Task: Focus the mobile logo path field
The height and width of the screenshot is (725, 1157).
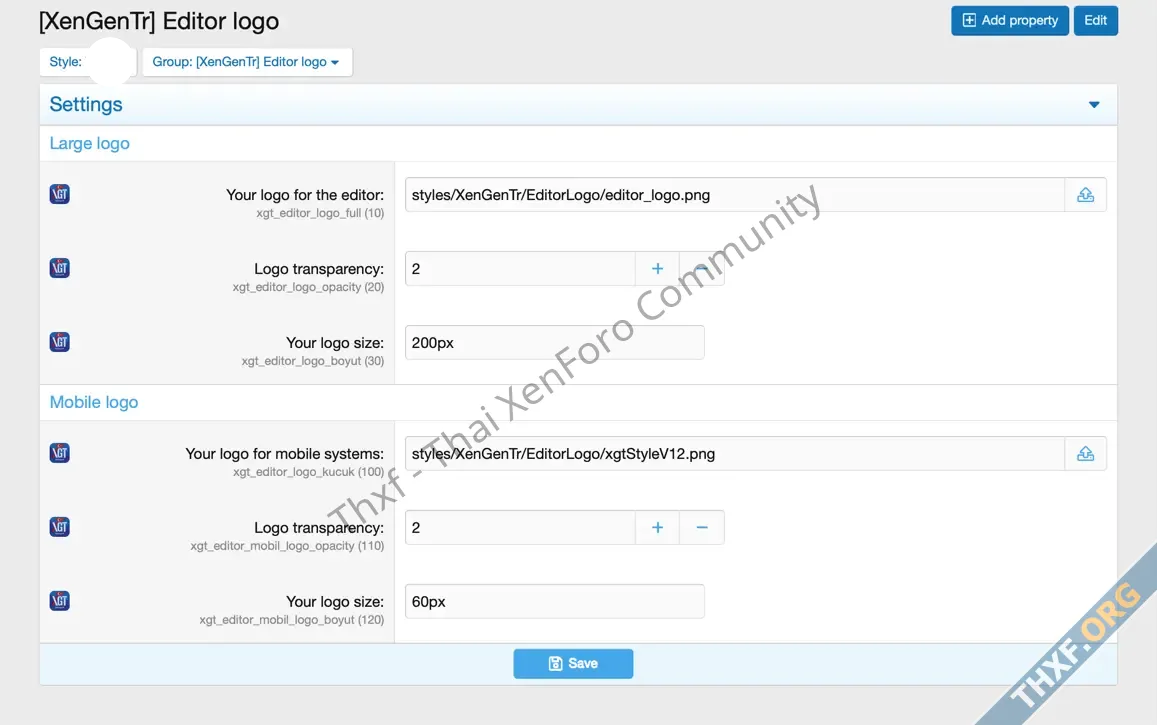Action: [734, 454]
